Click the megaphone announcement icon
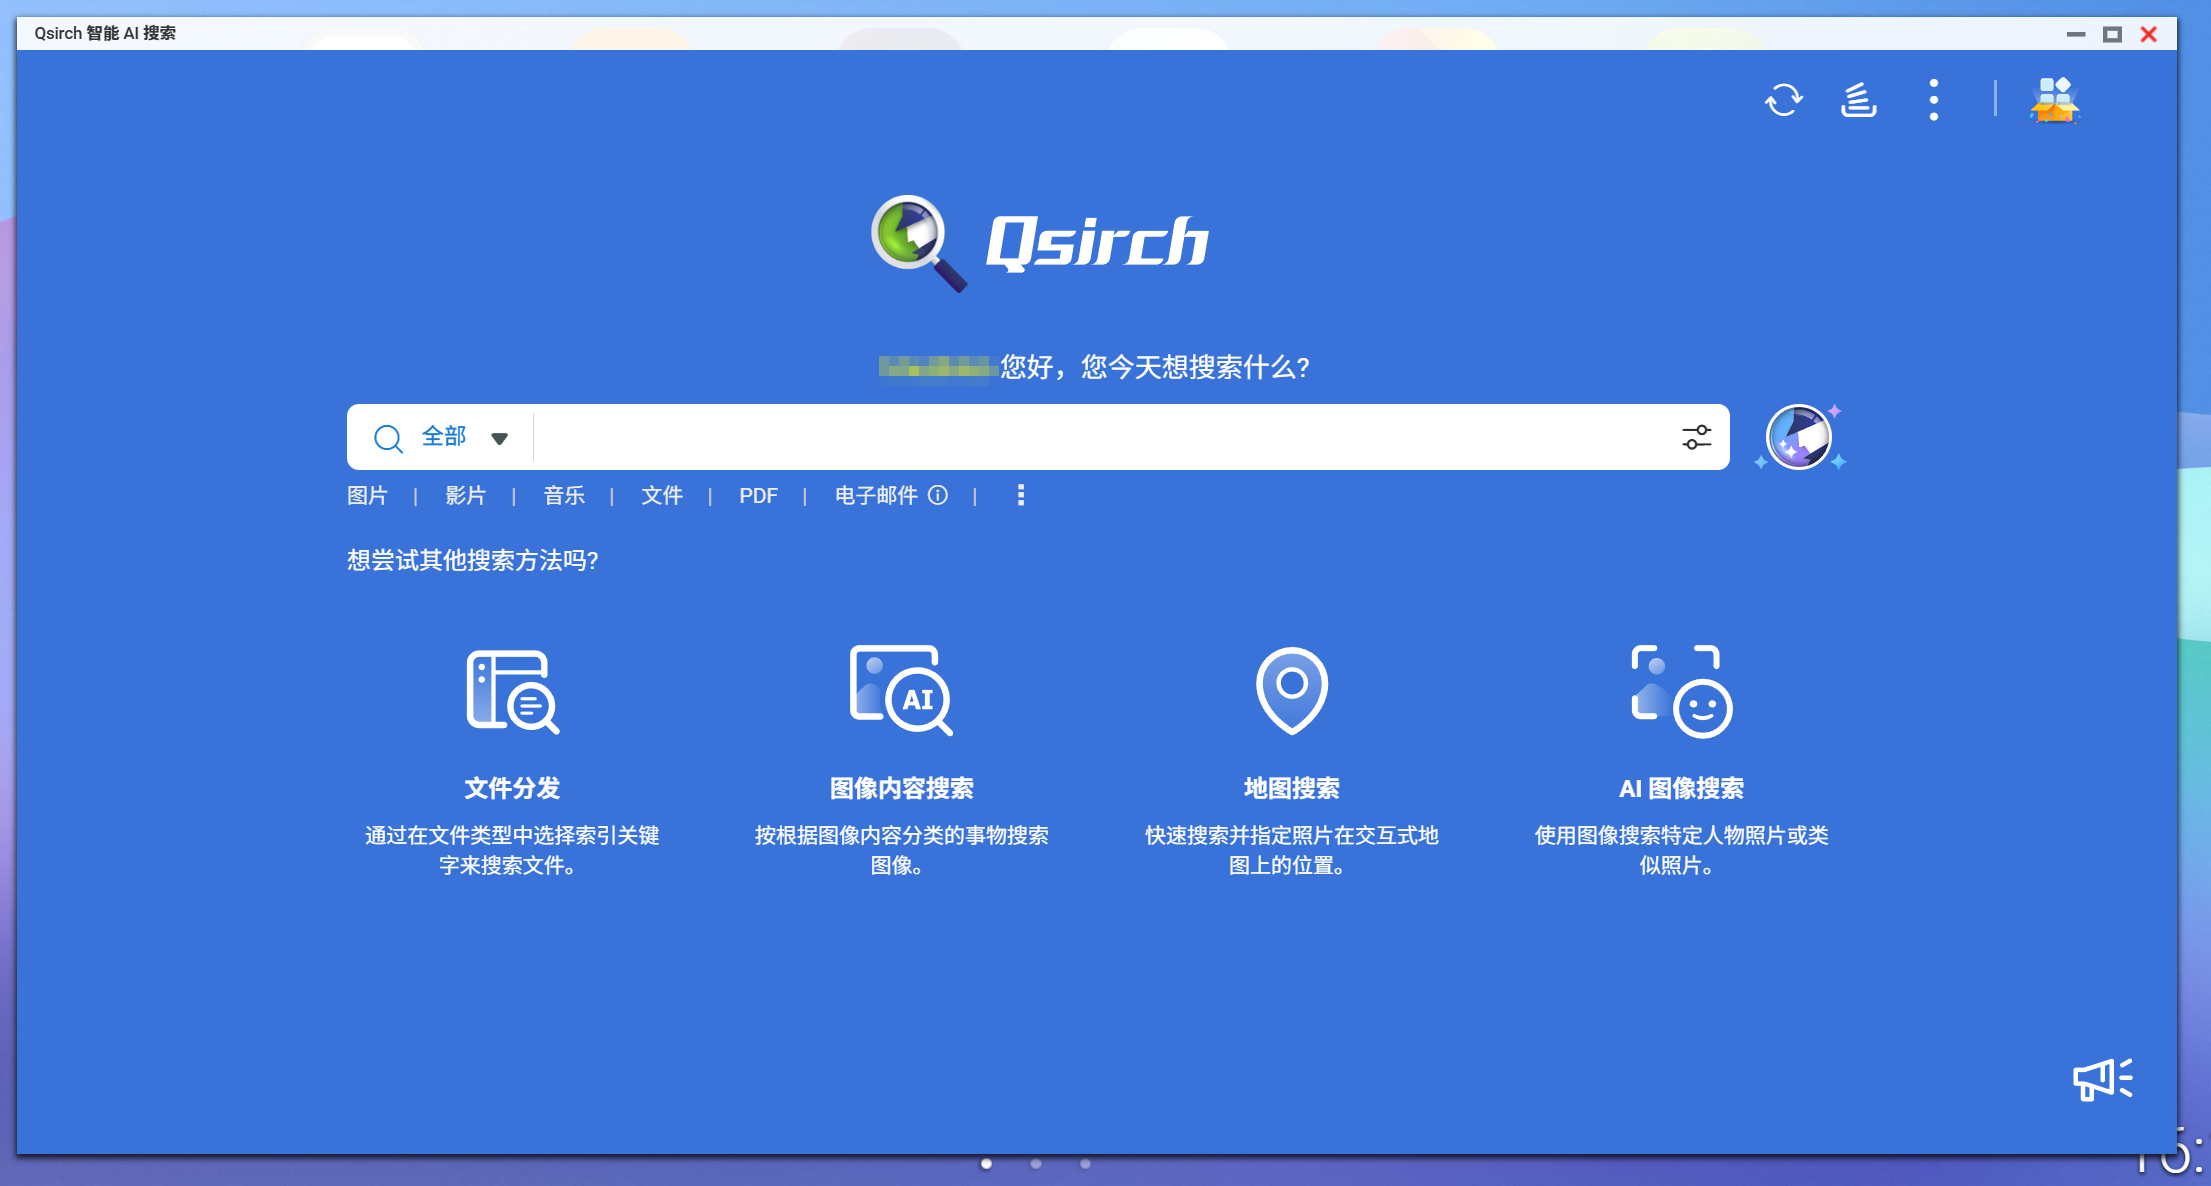The image size is (2211, 1186). click(2101, 1079)
